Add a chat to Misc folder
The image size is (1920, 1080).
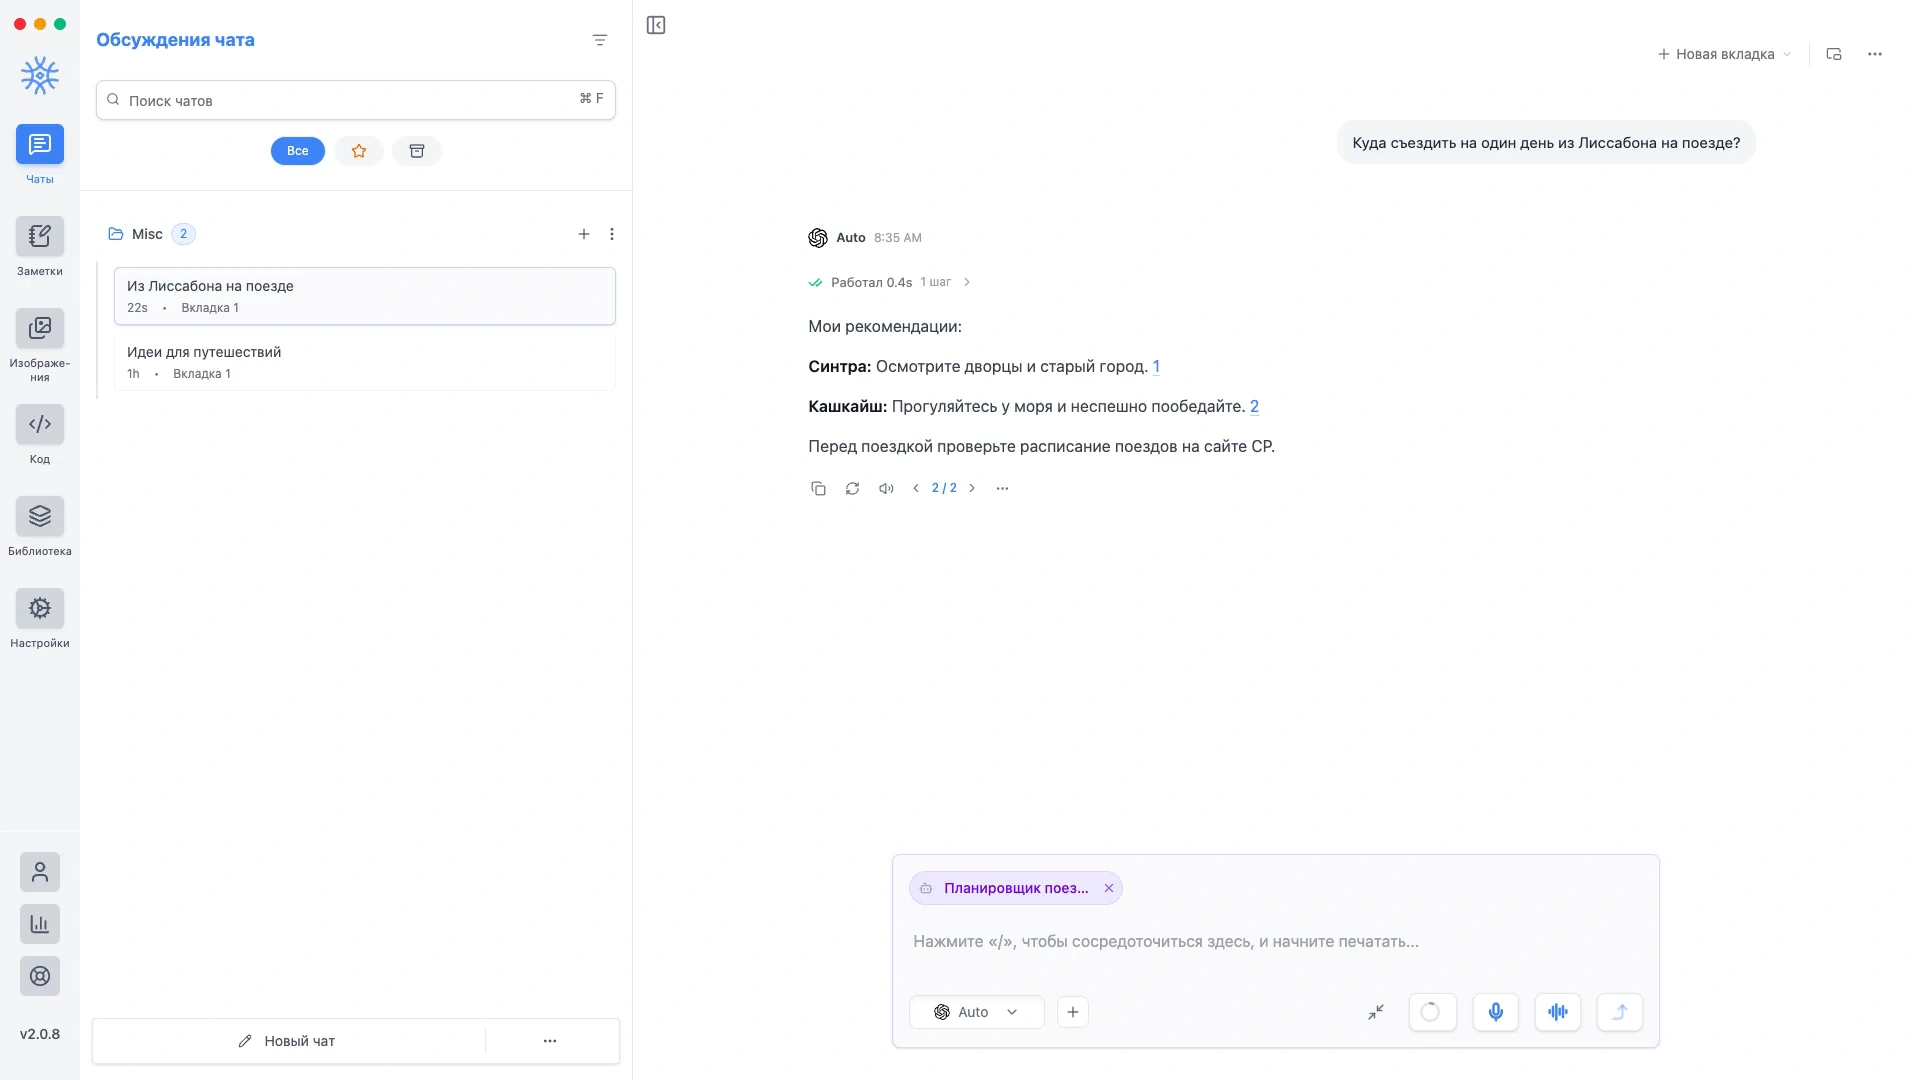click(584, 234)
